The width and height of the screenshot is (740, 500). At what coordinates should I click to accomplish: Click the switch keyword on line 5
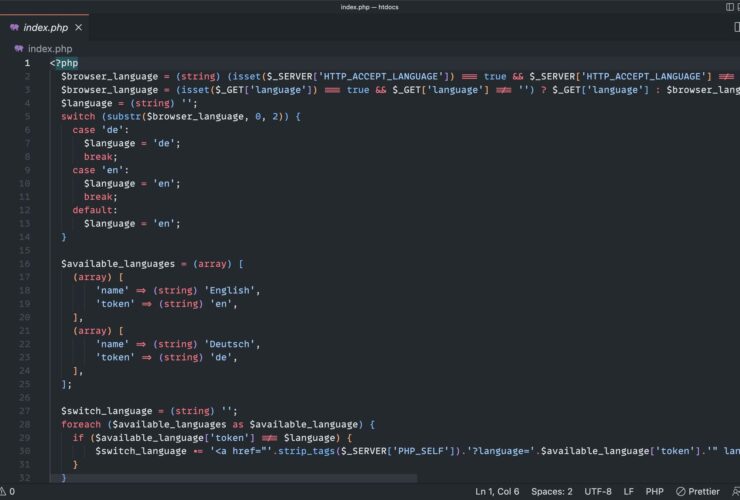pyautogui.click(x=78, y=117)
